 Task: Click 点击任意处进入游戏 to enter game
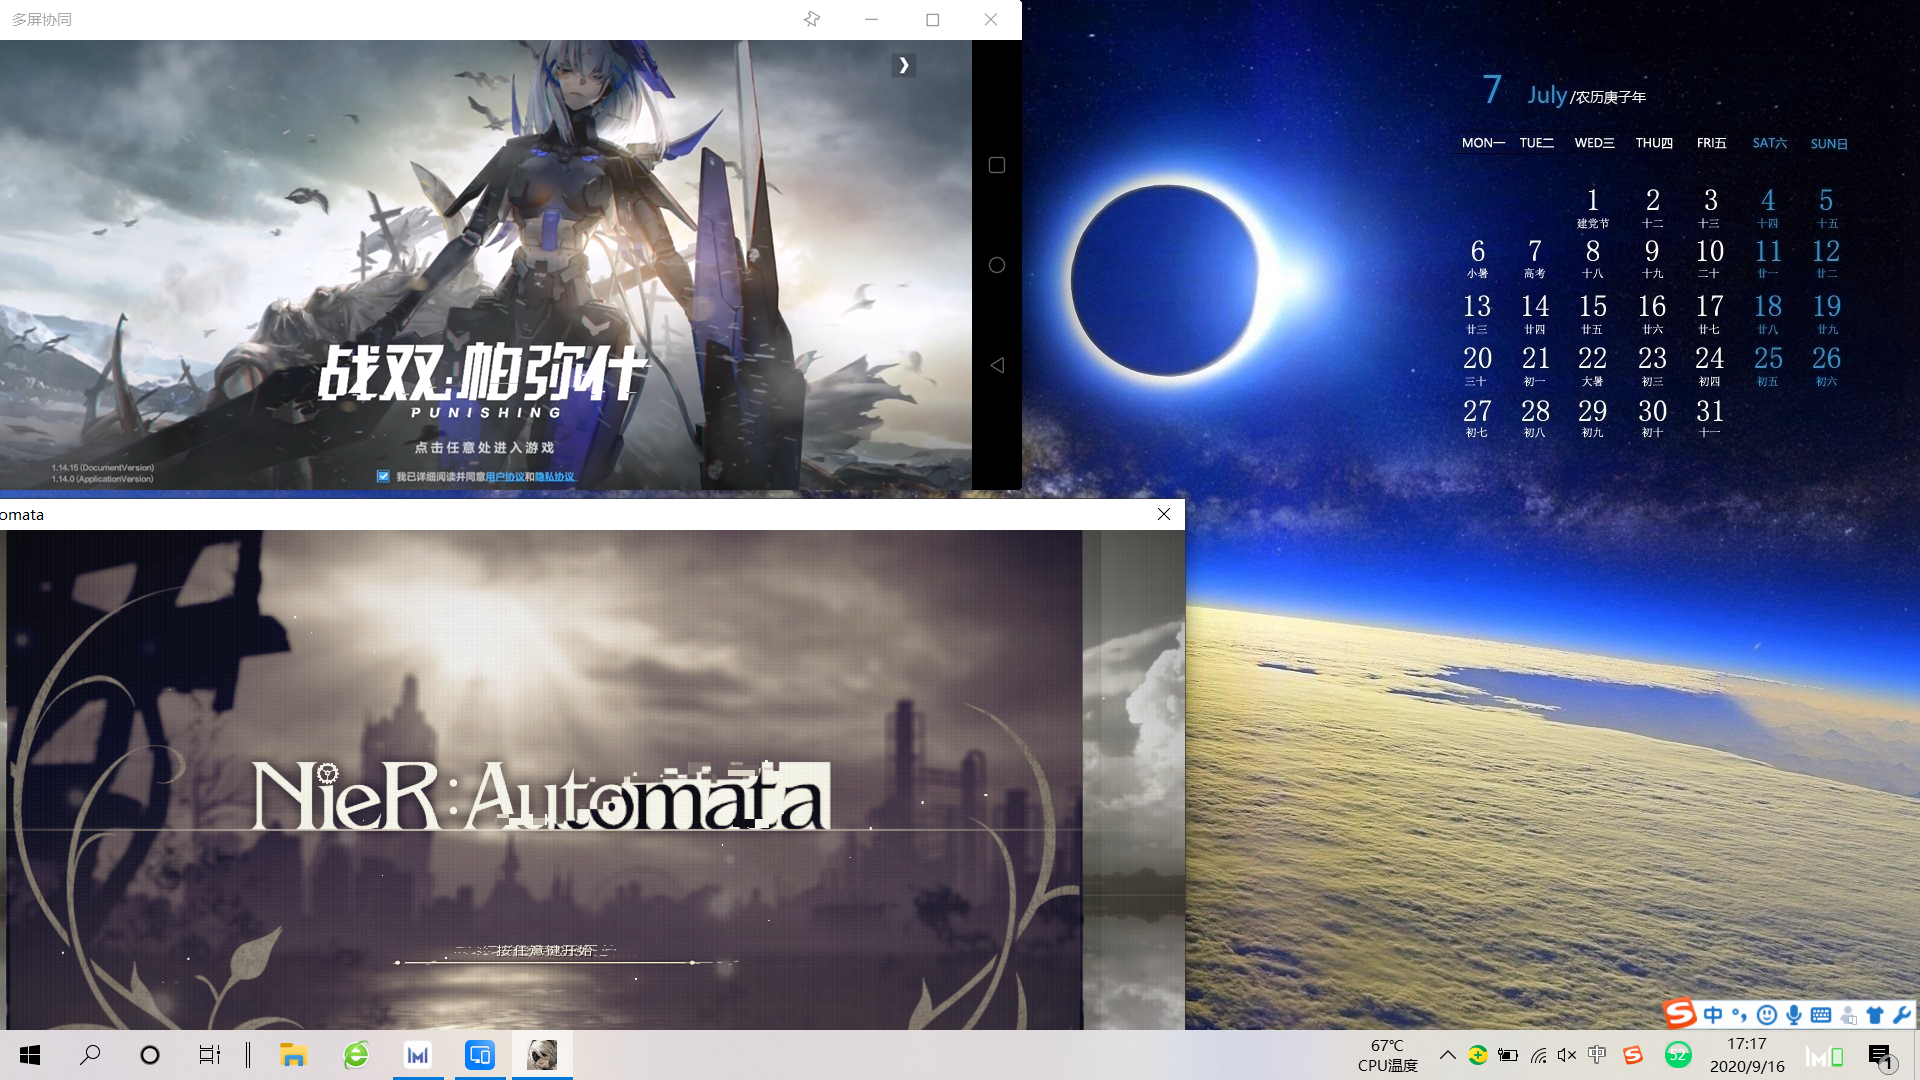485,447
